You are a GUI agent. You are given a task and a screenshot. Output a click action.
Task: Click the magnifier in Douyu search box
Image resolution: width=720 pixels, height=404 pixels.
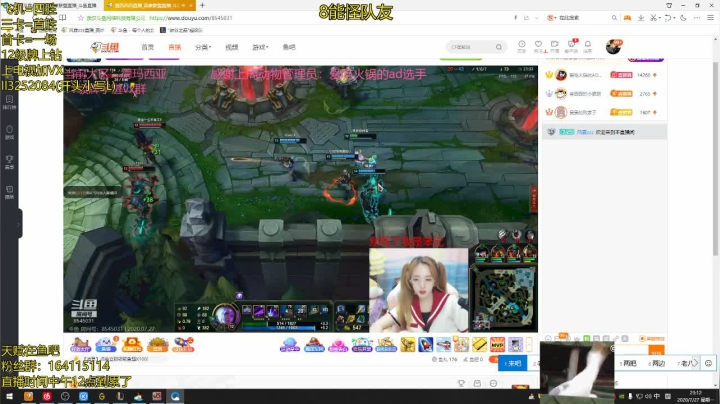tap(499, 47)
